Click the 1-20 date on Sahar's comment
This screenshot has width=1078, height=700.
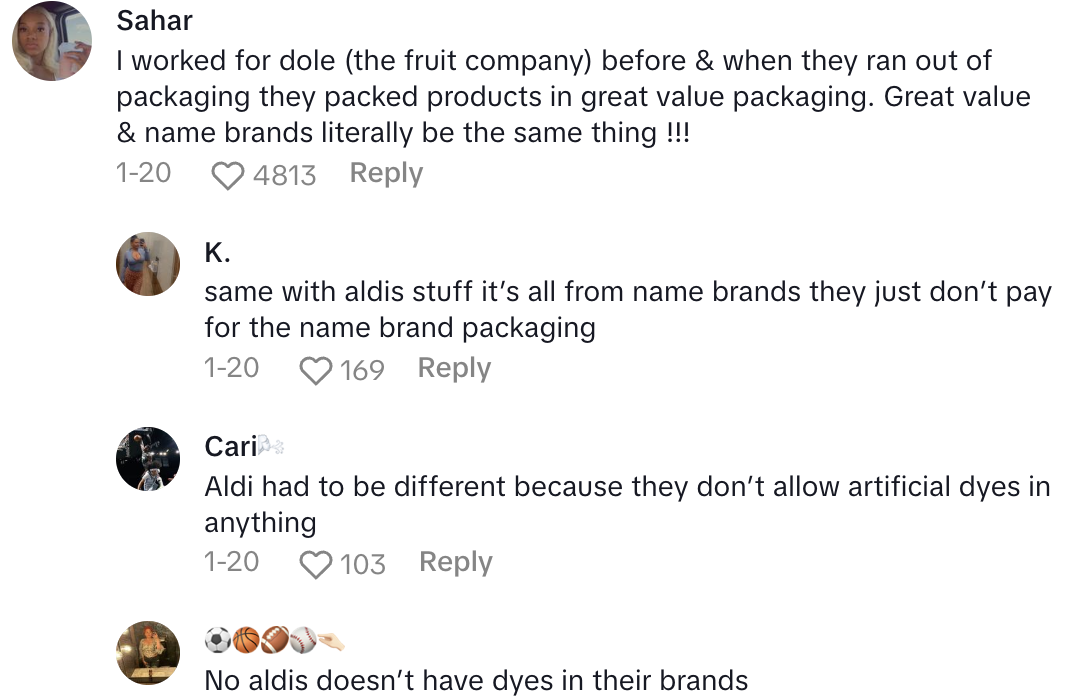(x=143, y=174)
